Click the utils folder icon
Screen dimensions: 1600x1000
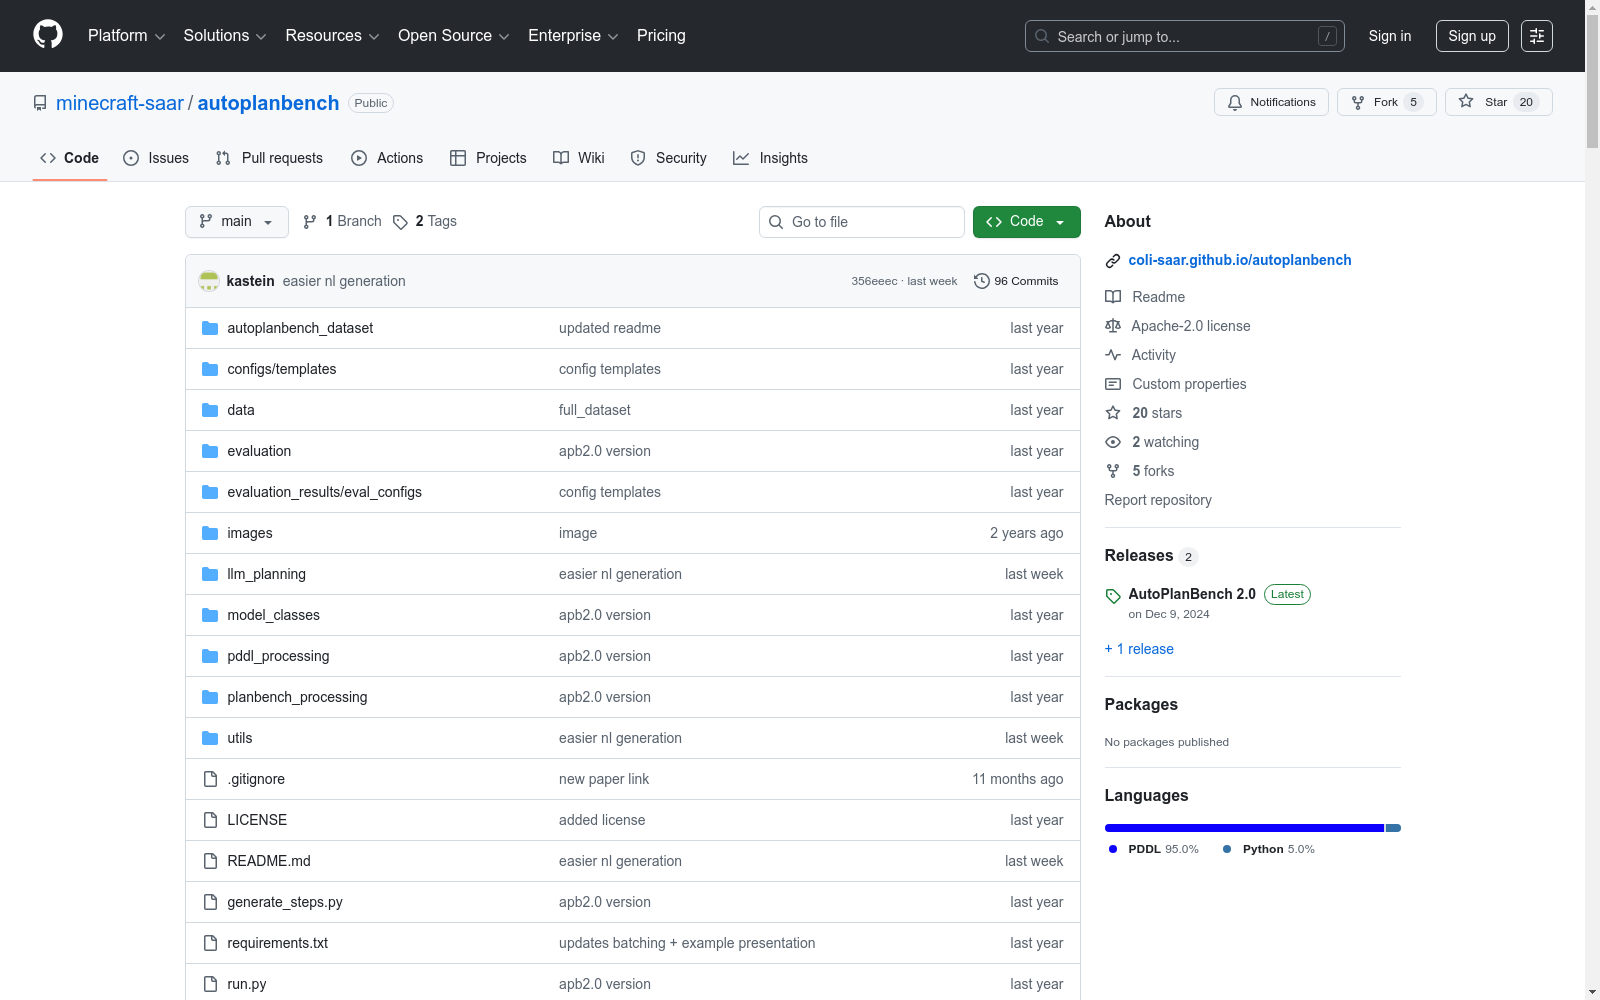pos(210,738)
